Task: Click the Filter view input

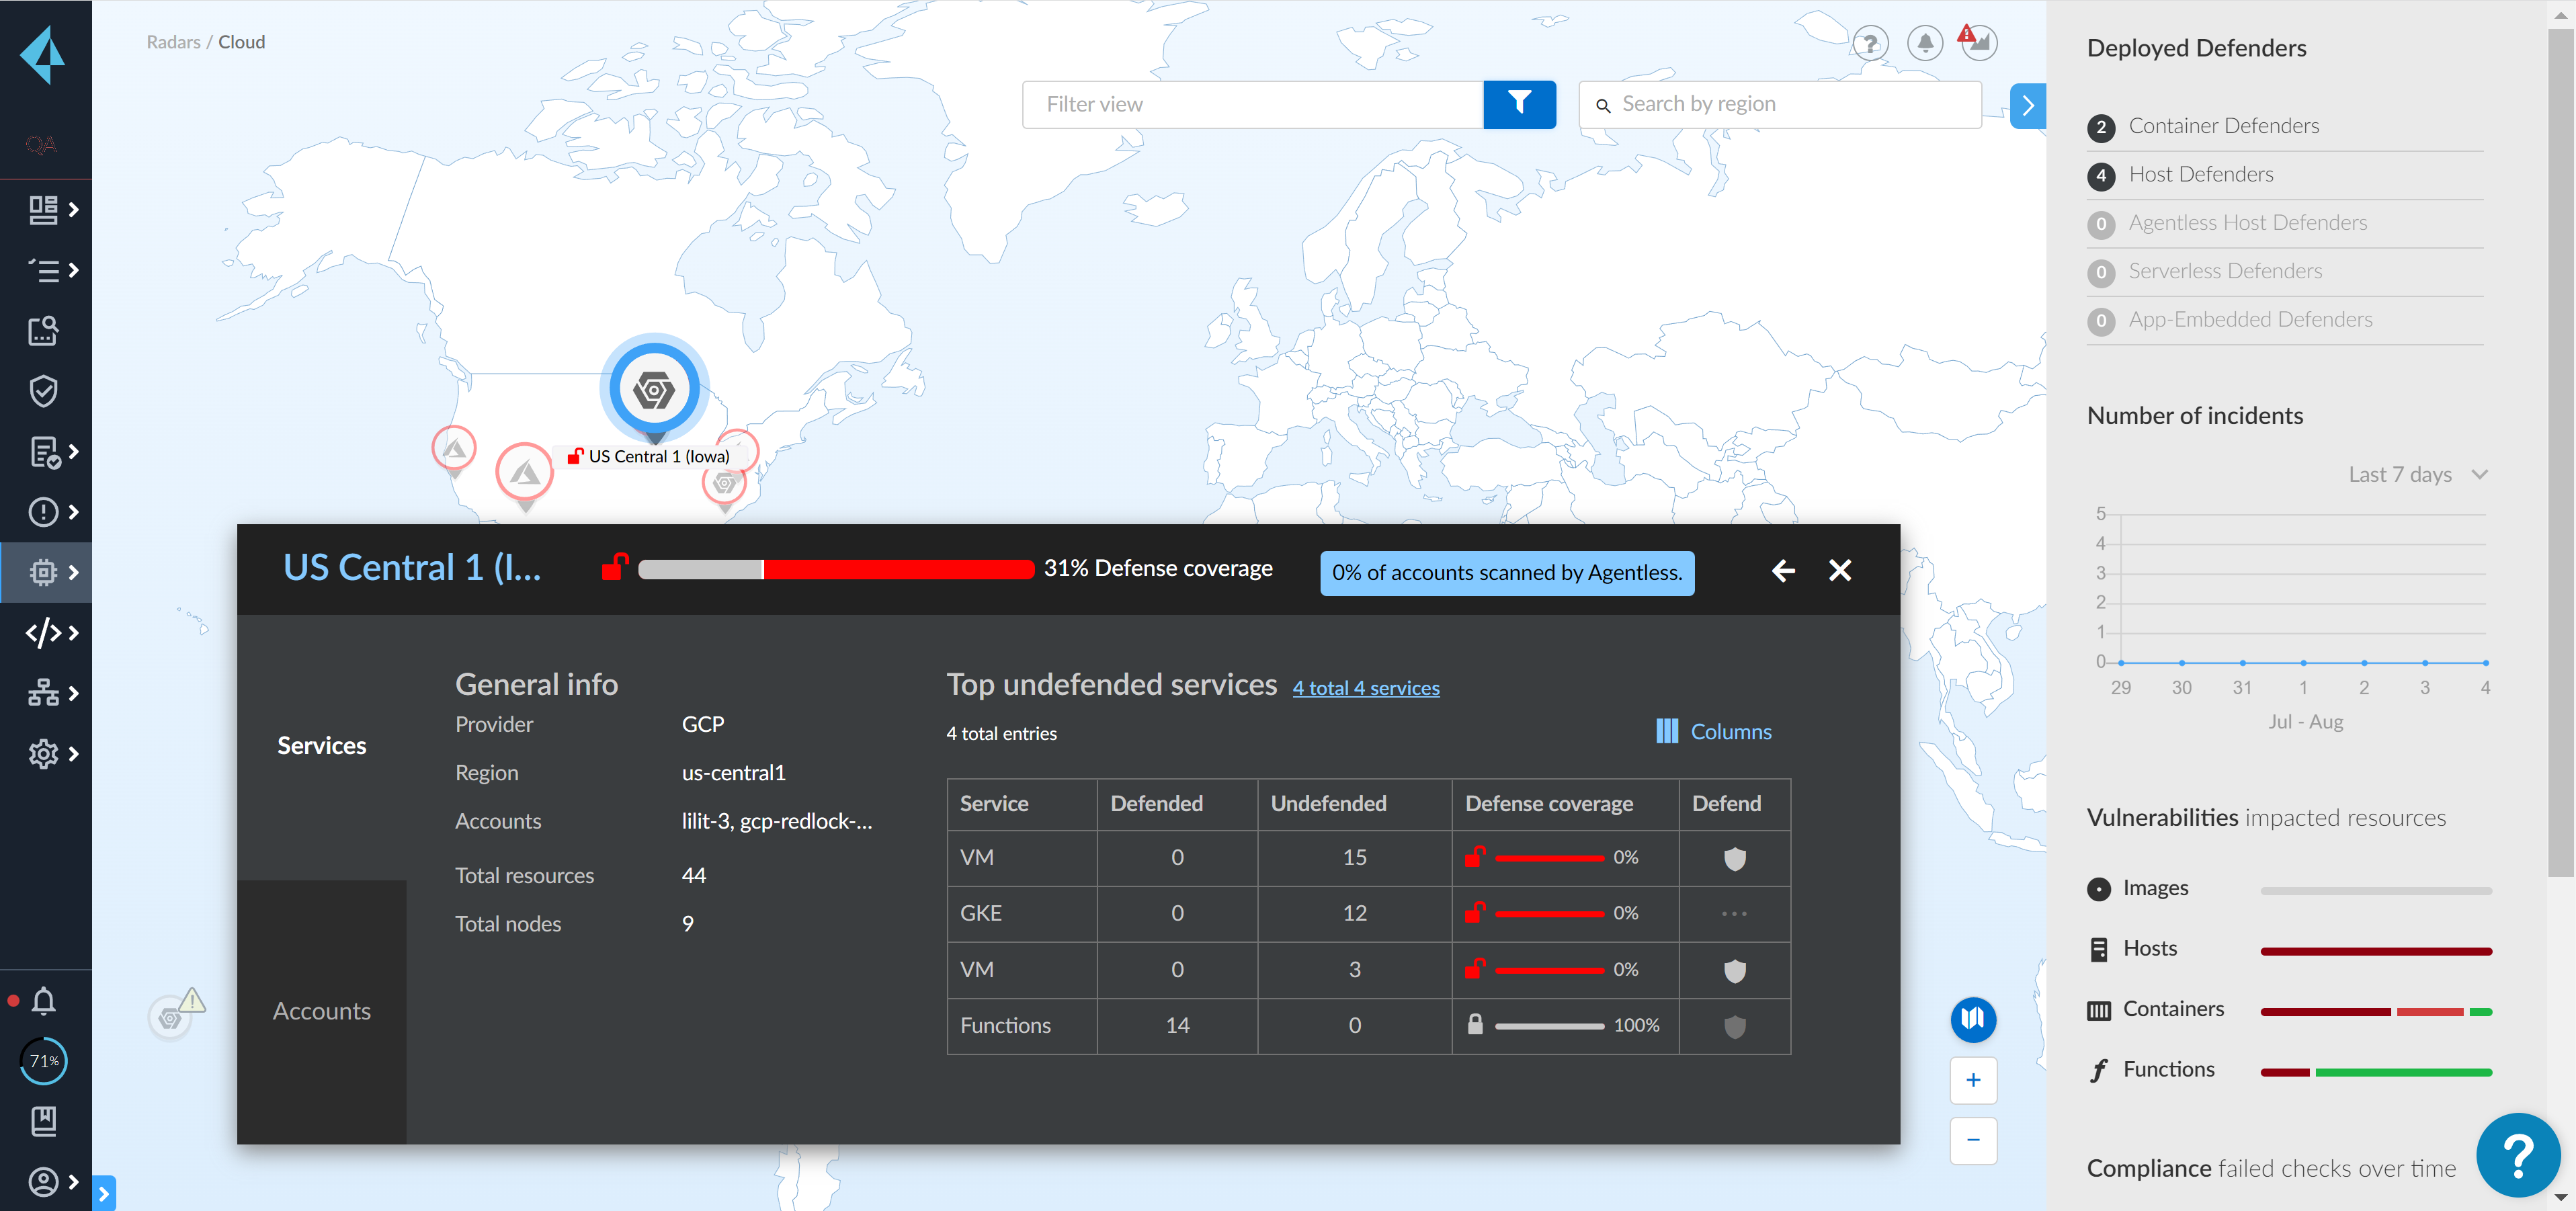Action: tap(1252, 104)
